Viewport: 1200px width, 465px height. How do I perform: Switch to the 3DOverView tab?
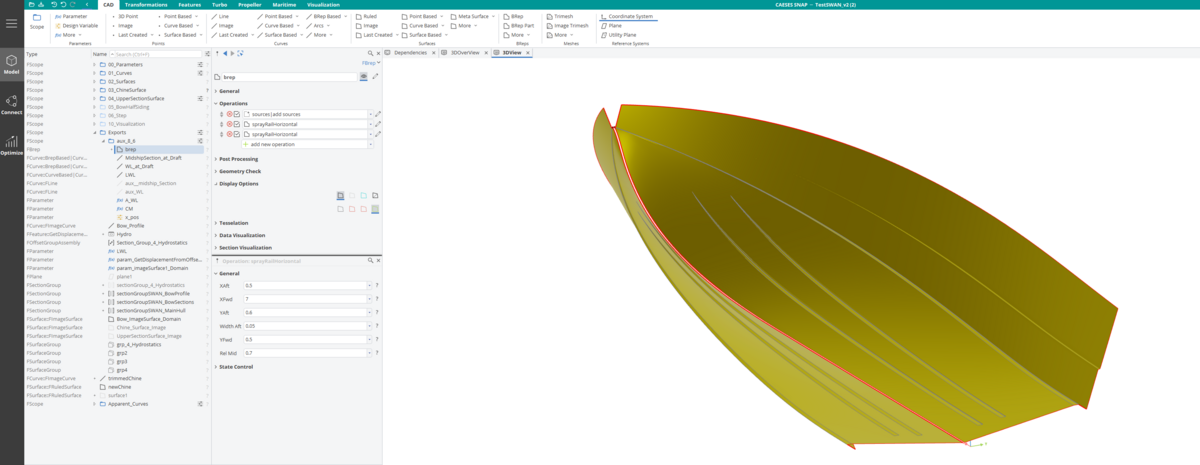click(464, 52)
